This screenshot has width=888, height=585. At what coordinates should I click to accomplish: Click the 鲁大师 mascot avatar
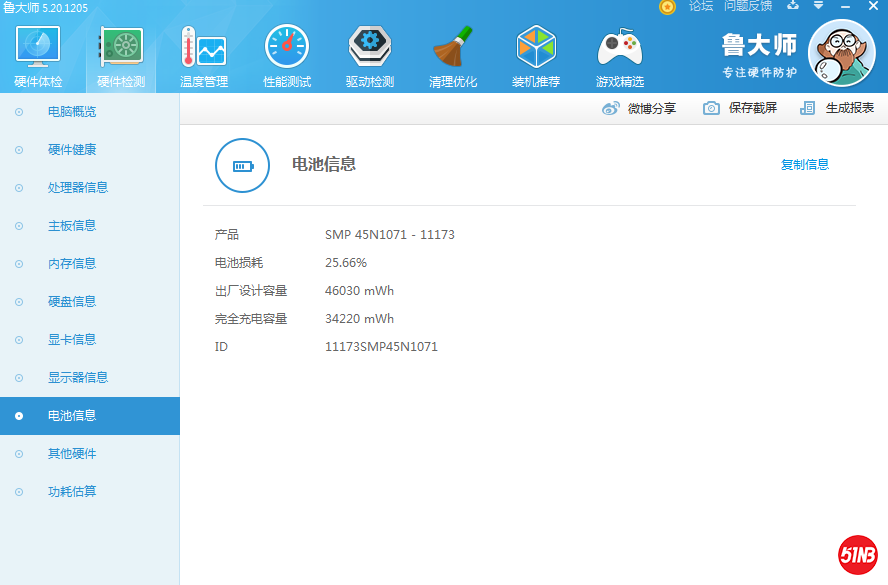click(x=841, y=54)
